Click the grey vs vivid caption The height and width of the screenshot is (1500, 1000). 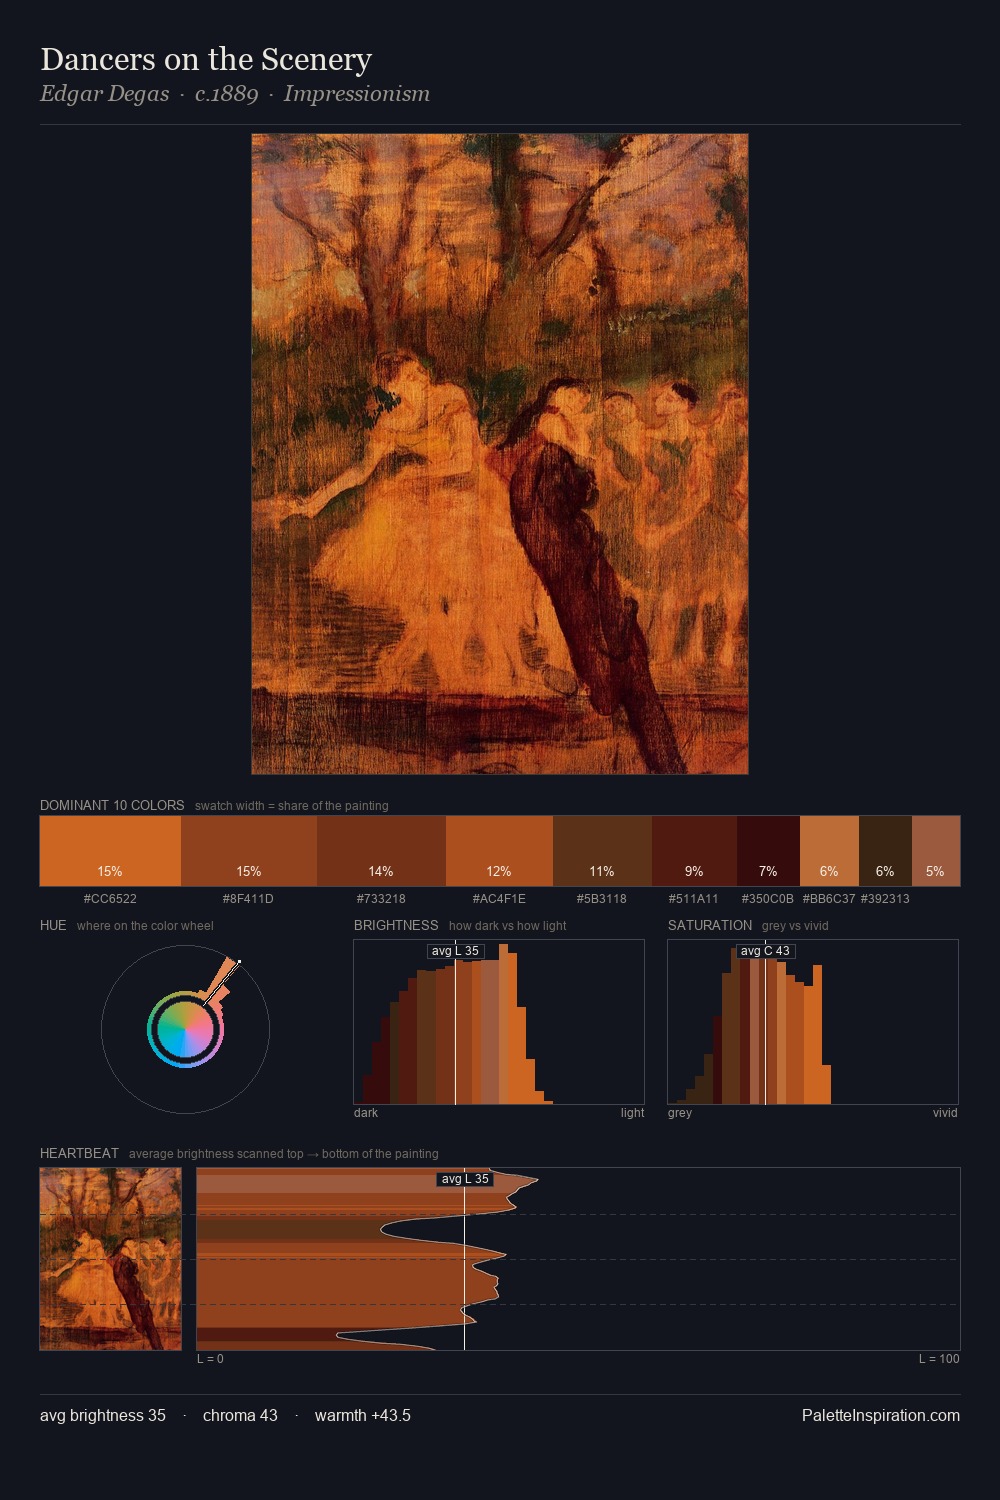coord(795,926)
